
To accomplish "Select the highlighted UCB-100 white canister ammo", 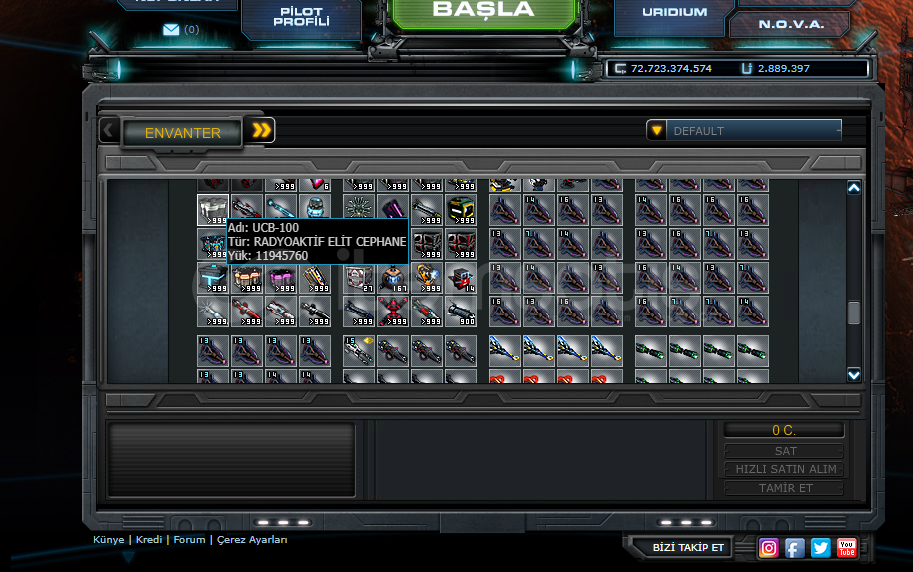I will click(x=213, y=210).
